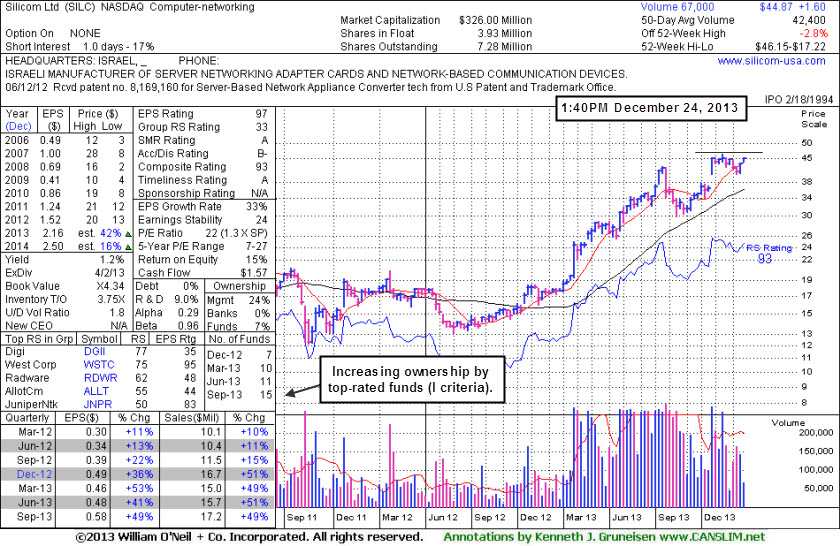Open the www.silicom-usa.com website link
This screenshot has height=546, width=840.
click(x=771, y=61)
